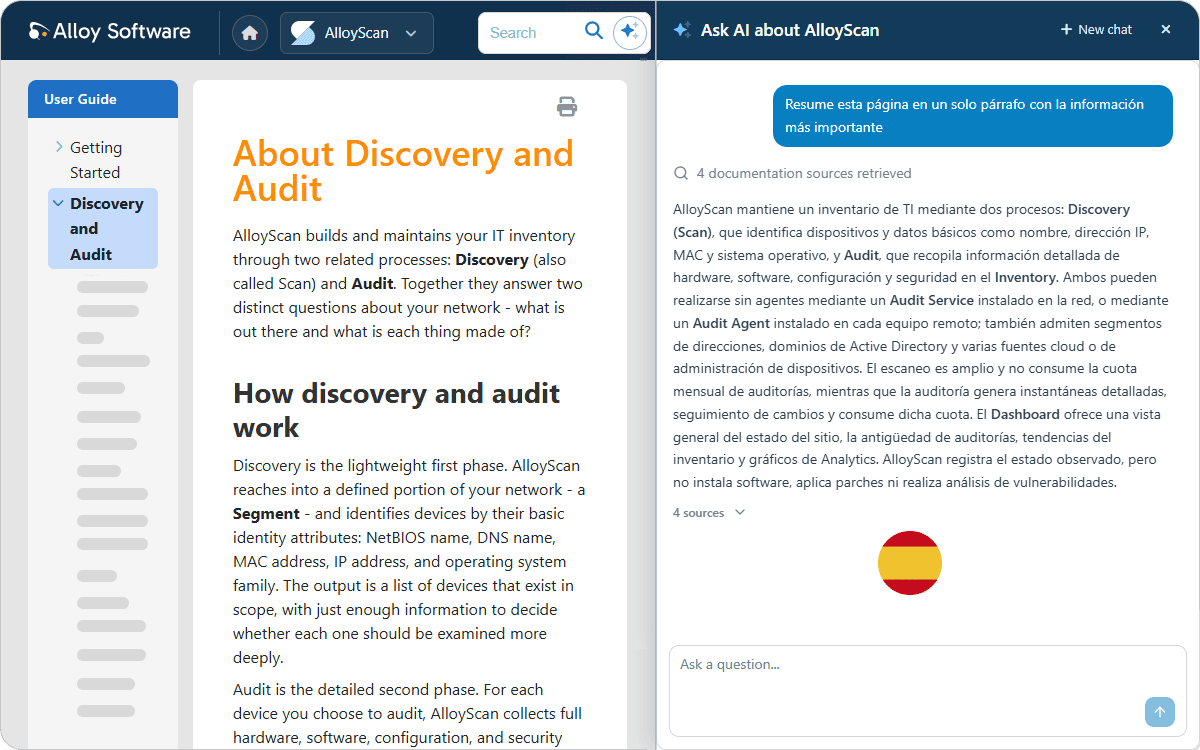Expand the 4 sources list
This screenshot has width=1200, height=750.
(709, 513)
